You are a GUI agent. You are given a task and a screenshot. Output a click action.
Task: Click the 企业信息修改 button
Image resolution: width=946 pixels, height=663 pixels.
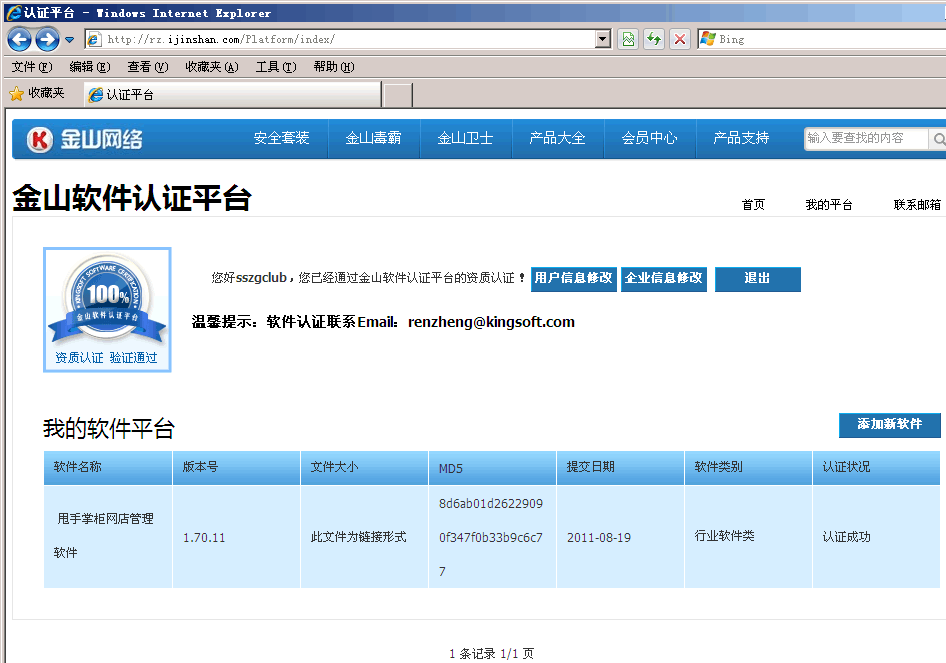point(664,279)
